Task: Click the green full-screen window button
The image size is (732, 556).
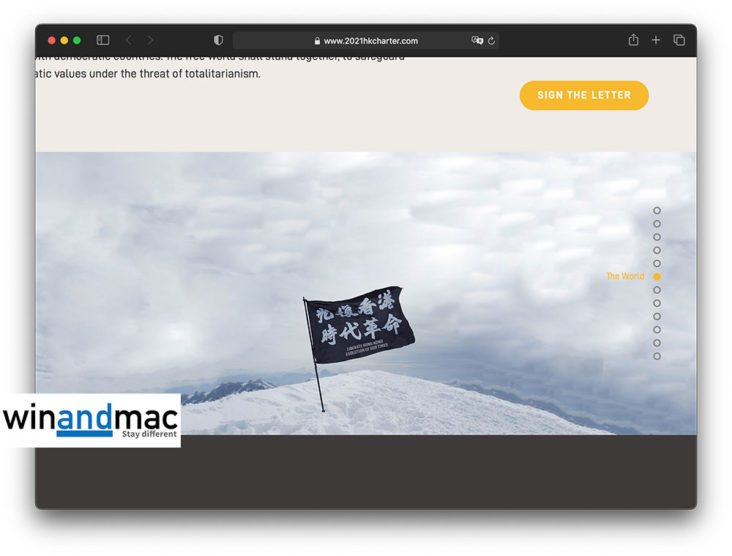Action: click(x=77, y=40)
